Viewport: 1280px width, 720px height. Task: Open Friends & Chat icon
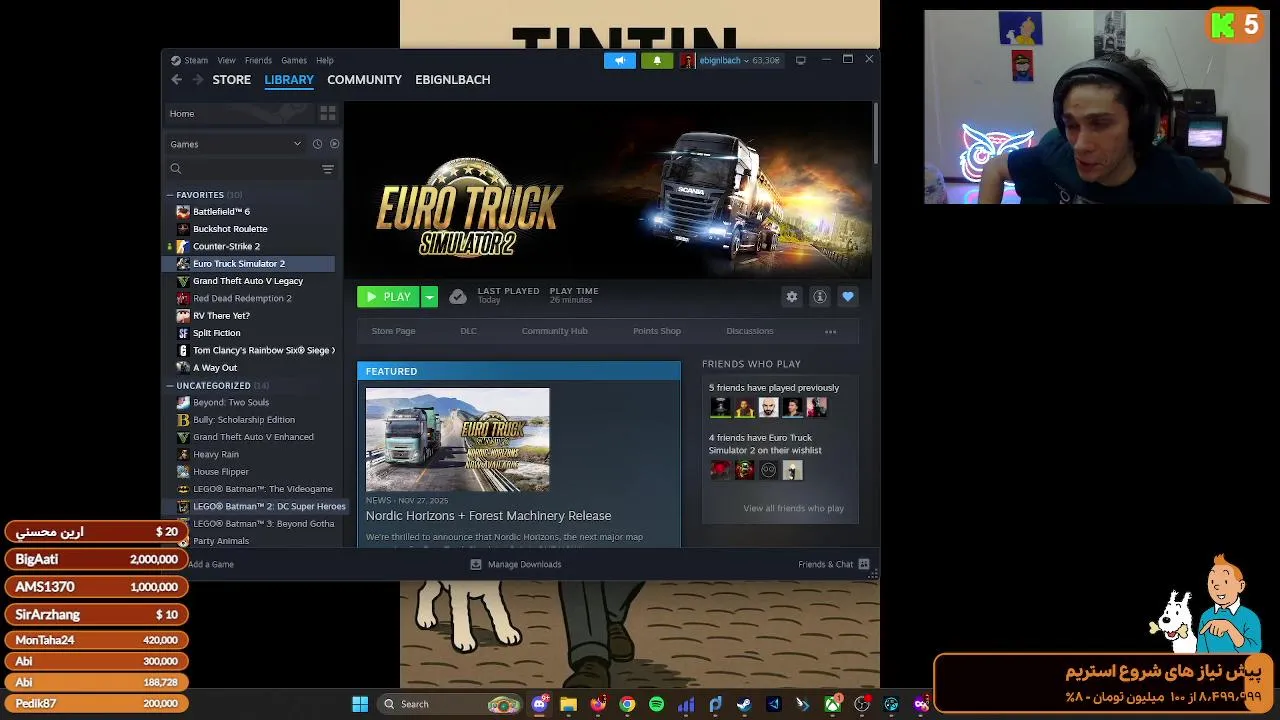pyautogui.click(x=864, y=564)
